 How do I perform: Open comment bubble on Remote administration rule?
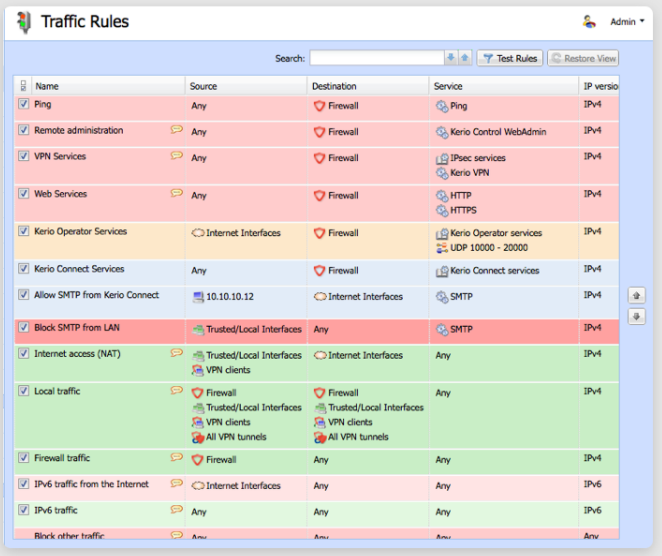coord(176,129)
